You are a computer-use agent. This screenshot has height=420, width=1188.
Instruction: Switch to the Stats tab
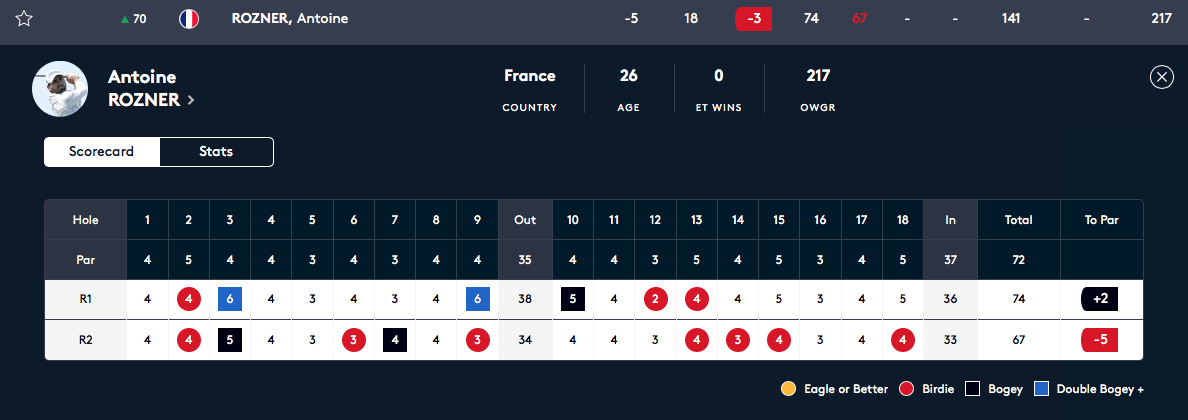point(216,152)
